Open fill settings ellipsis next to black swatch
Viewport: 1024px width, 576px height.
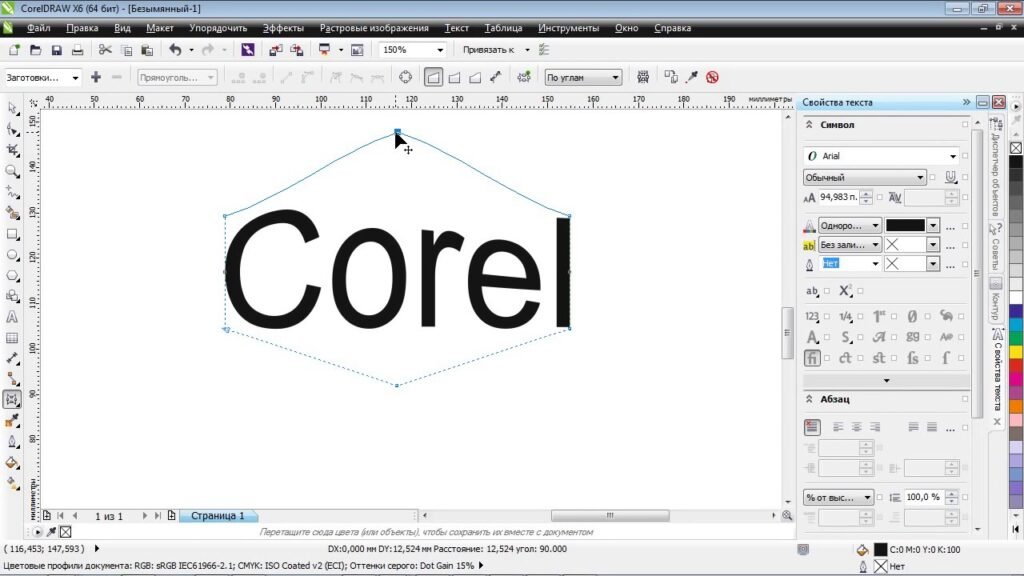[950, 227]
